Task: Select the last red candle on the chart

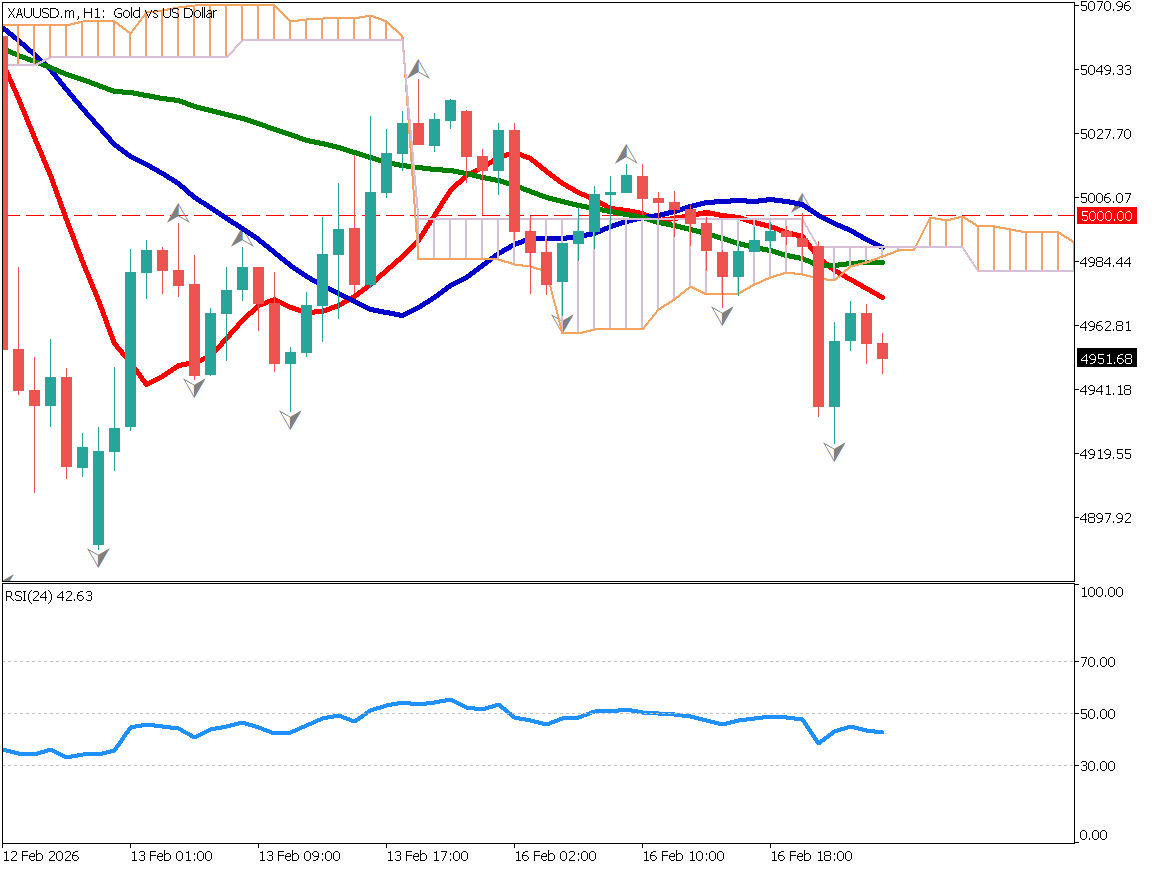Action: 882,350
